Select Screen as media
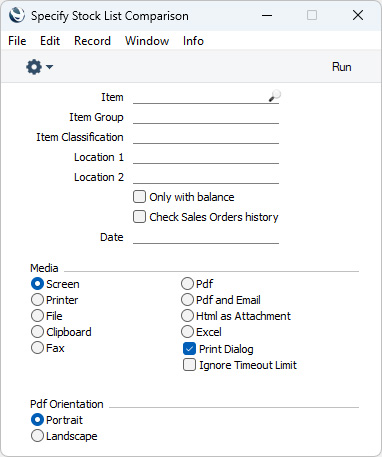This screenshot has width=382, height=457. click(37, 284)
